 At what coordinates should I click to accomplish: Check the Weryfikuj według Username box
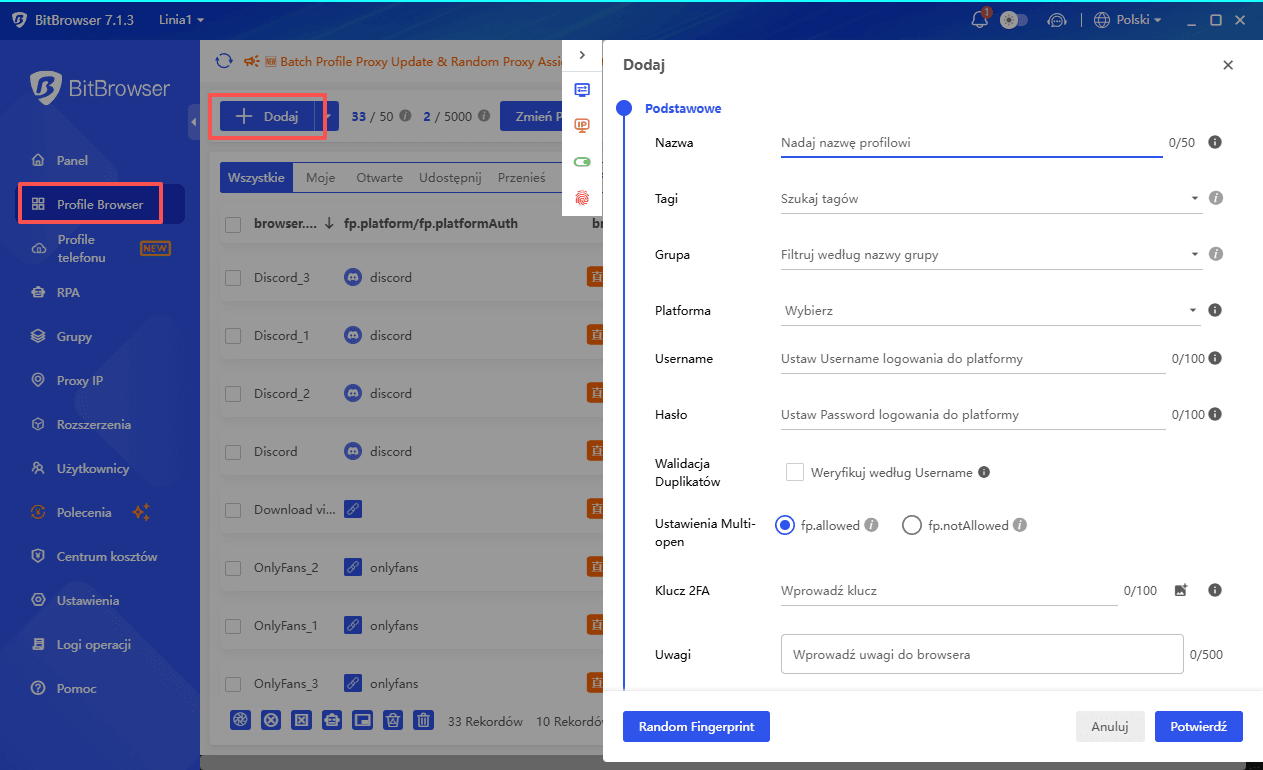pos(795,472)
